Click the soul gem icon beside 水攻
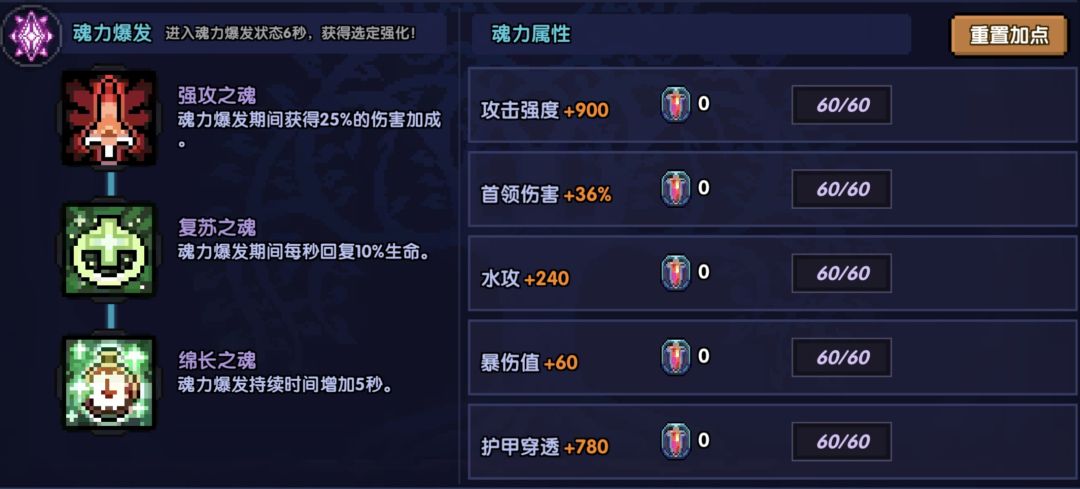Image resolution: width=1080 pixels, height=489 pixels. tap(675, 272)
